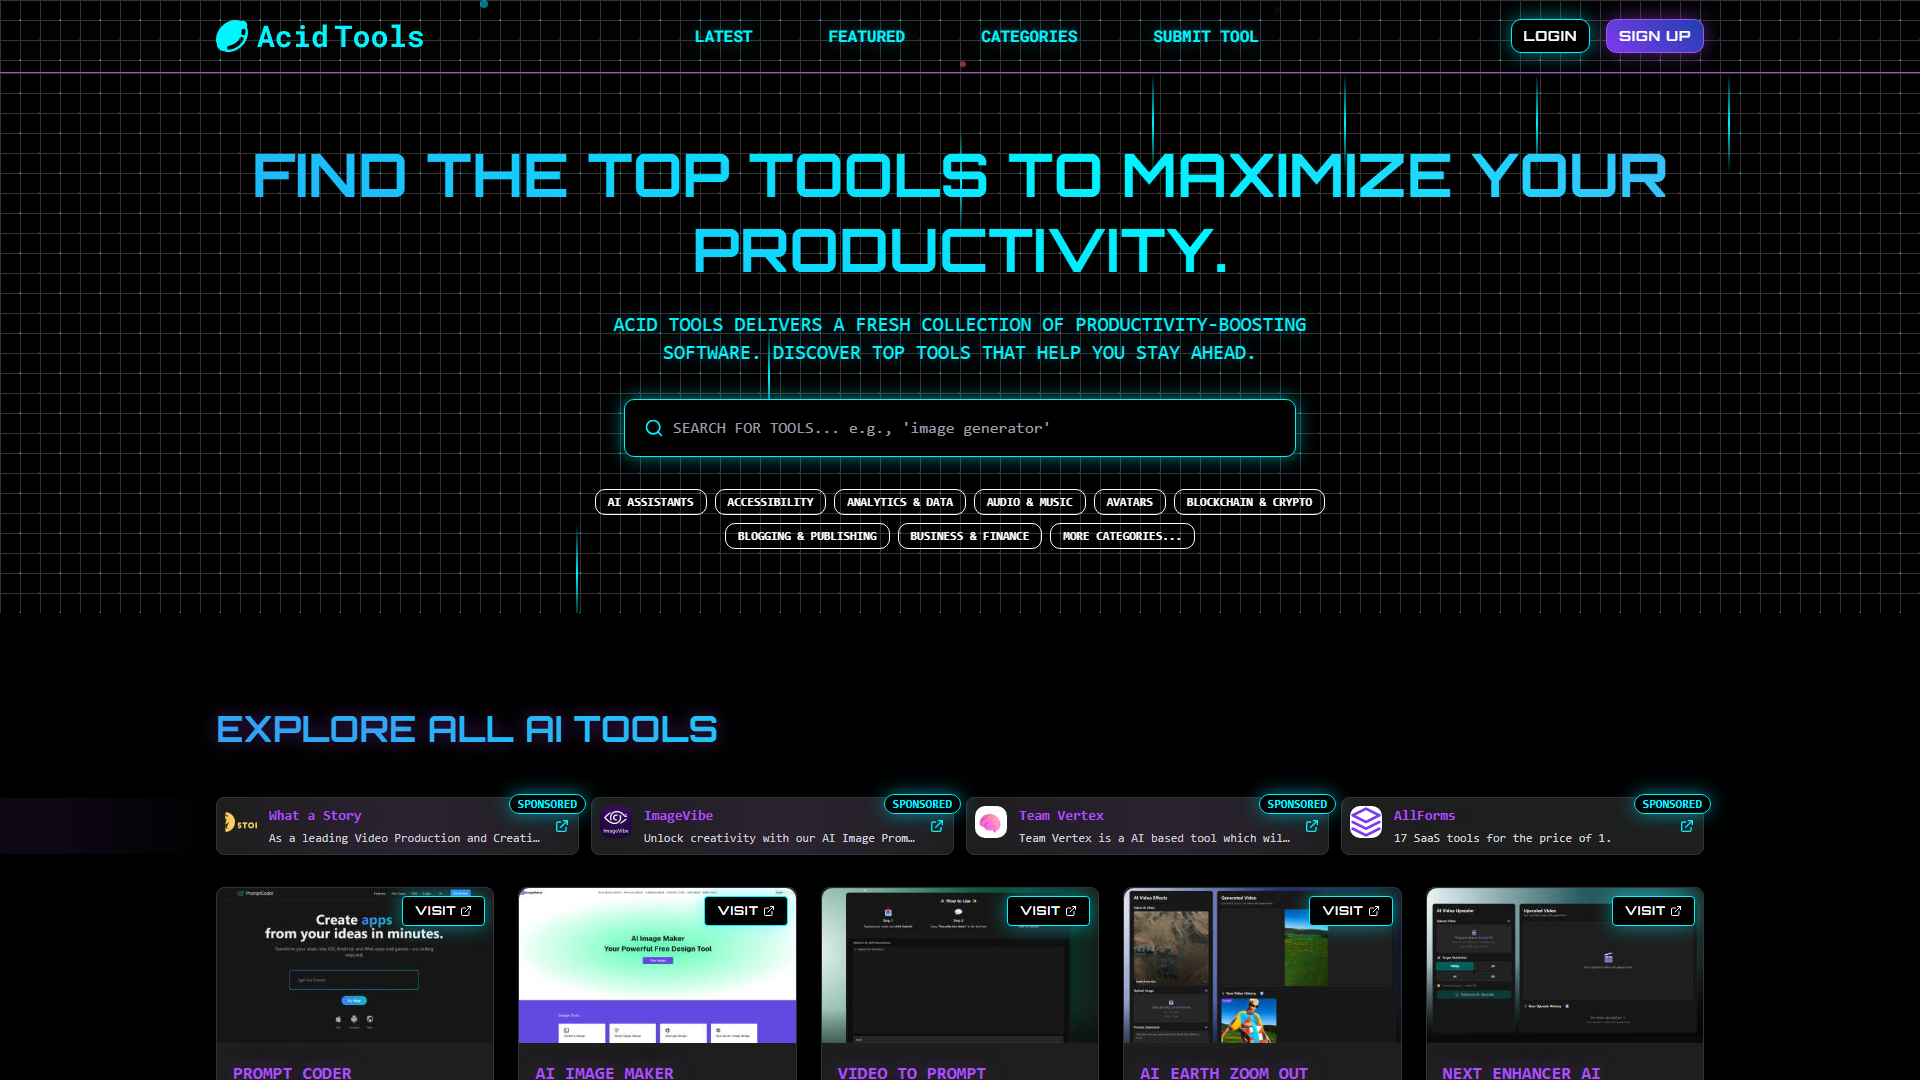Click the AI EARTH ZOOM OUT title
The height and width of the screenshot is (1080, 1920).
coord(1224,1072)
